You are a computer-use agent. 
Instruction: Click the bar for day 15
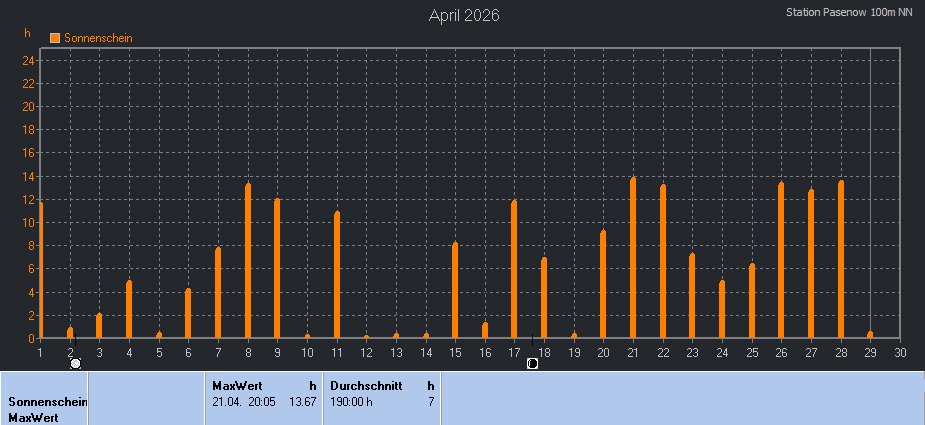click(455, 290)
